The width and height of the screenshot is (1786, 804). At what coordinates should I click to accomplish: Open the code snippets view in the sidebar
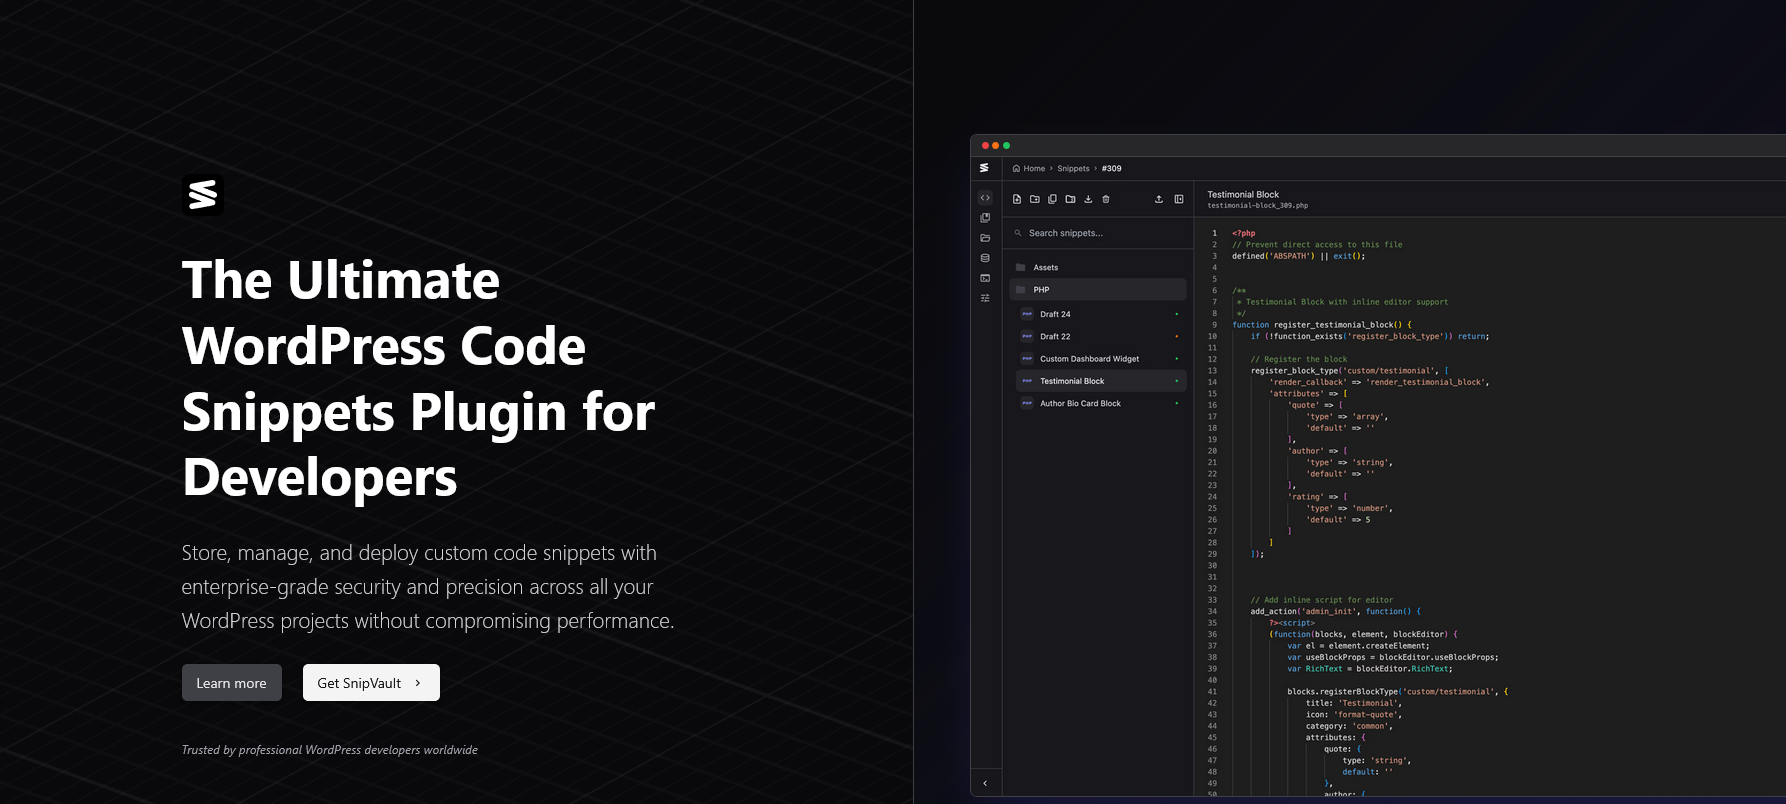click(x=985, y=198)
